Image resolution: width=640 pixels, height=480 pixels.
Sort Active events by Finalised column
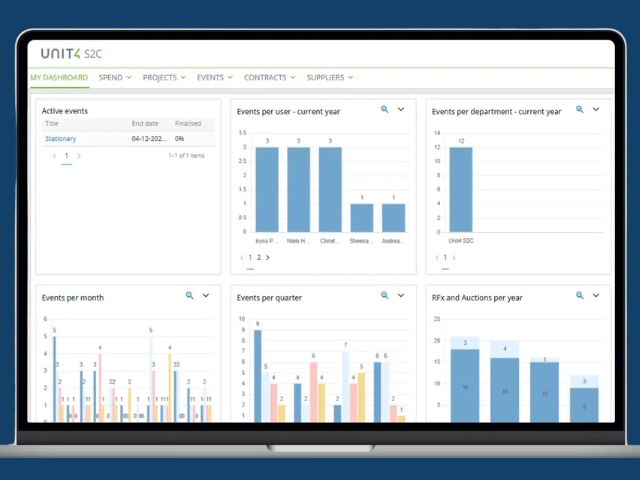click(188, 124)
